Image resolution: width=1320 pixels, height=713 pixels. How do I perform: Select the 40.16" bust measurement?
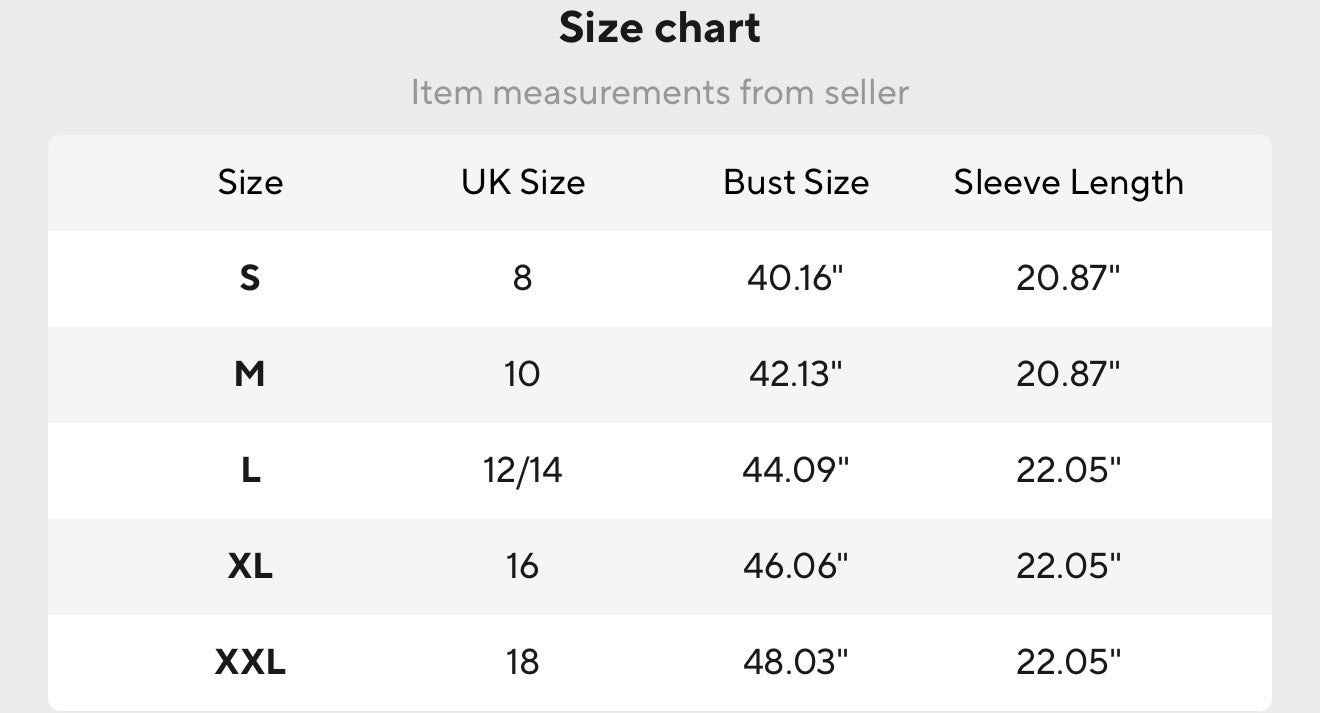pyautogui.click(x=796, y=278)
